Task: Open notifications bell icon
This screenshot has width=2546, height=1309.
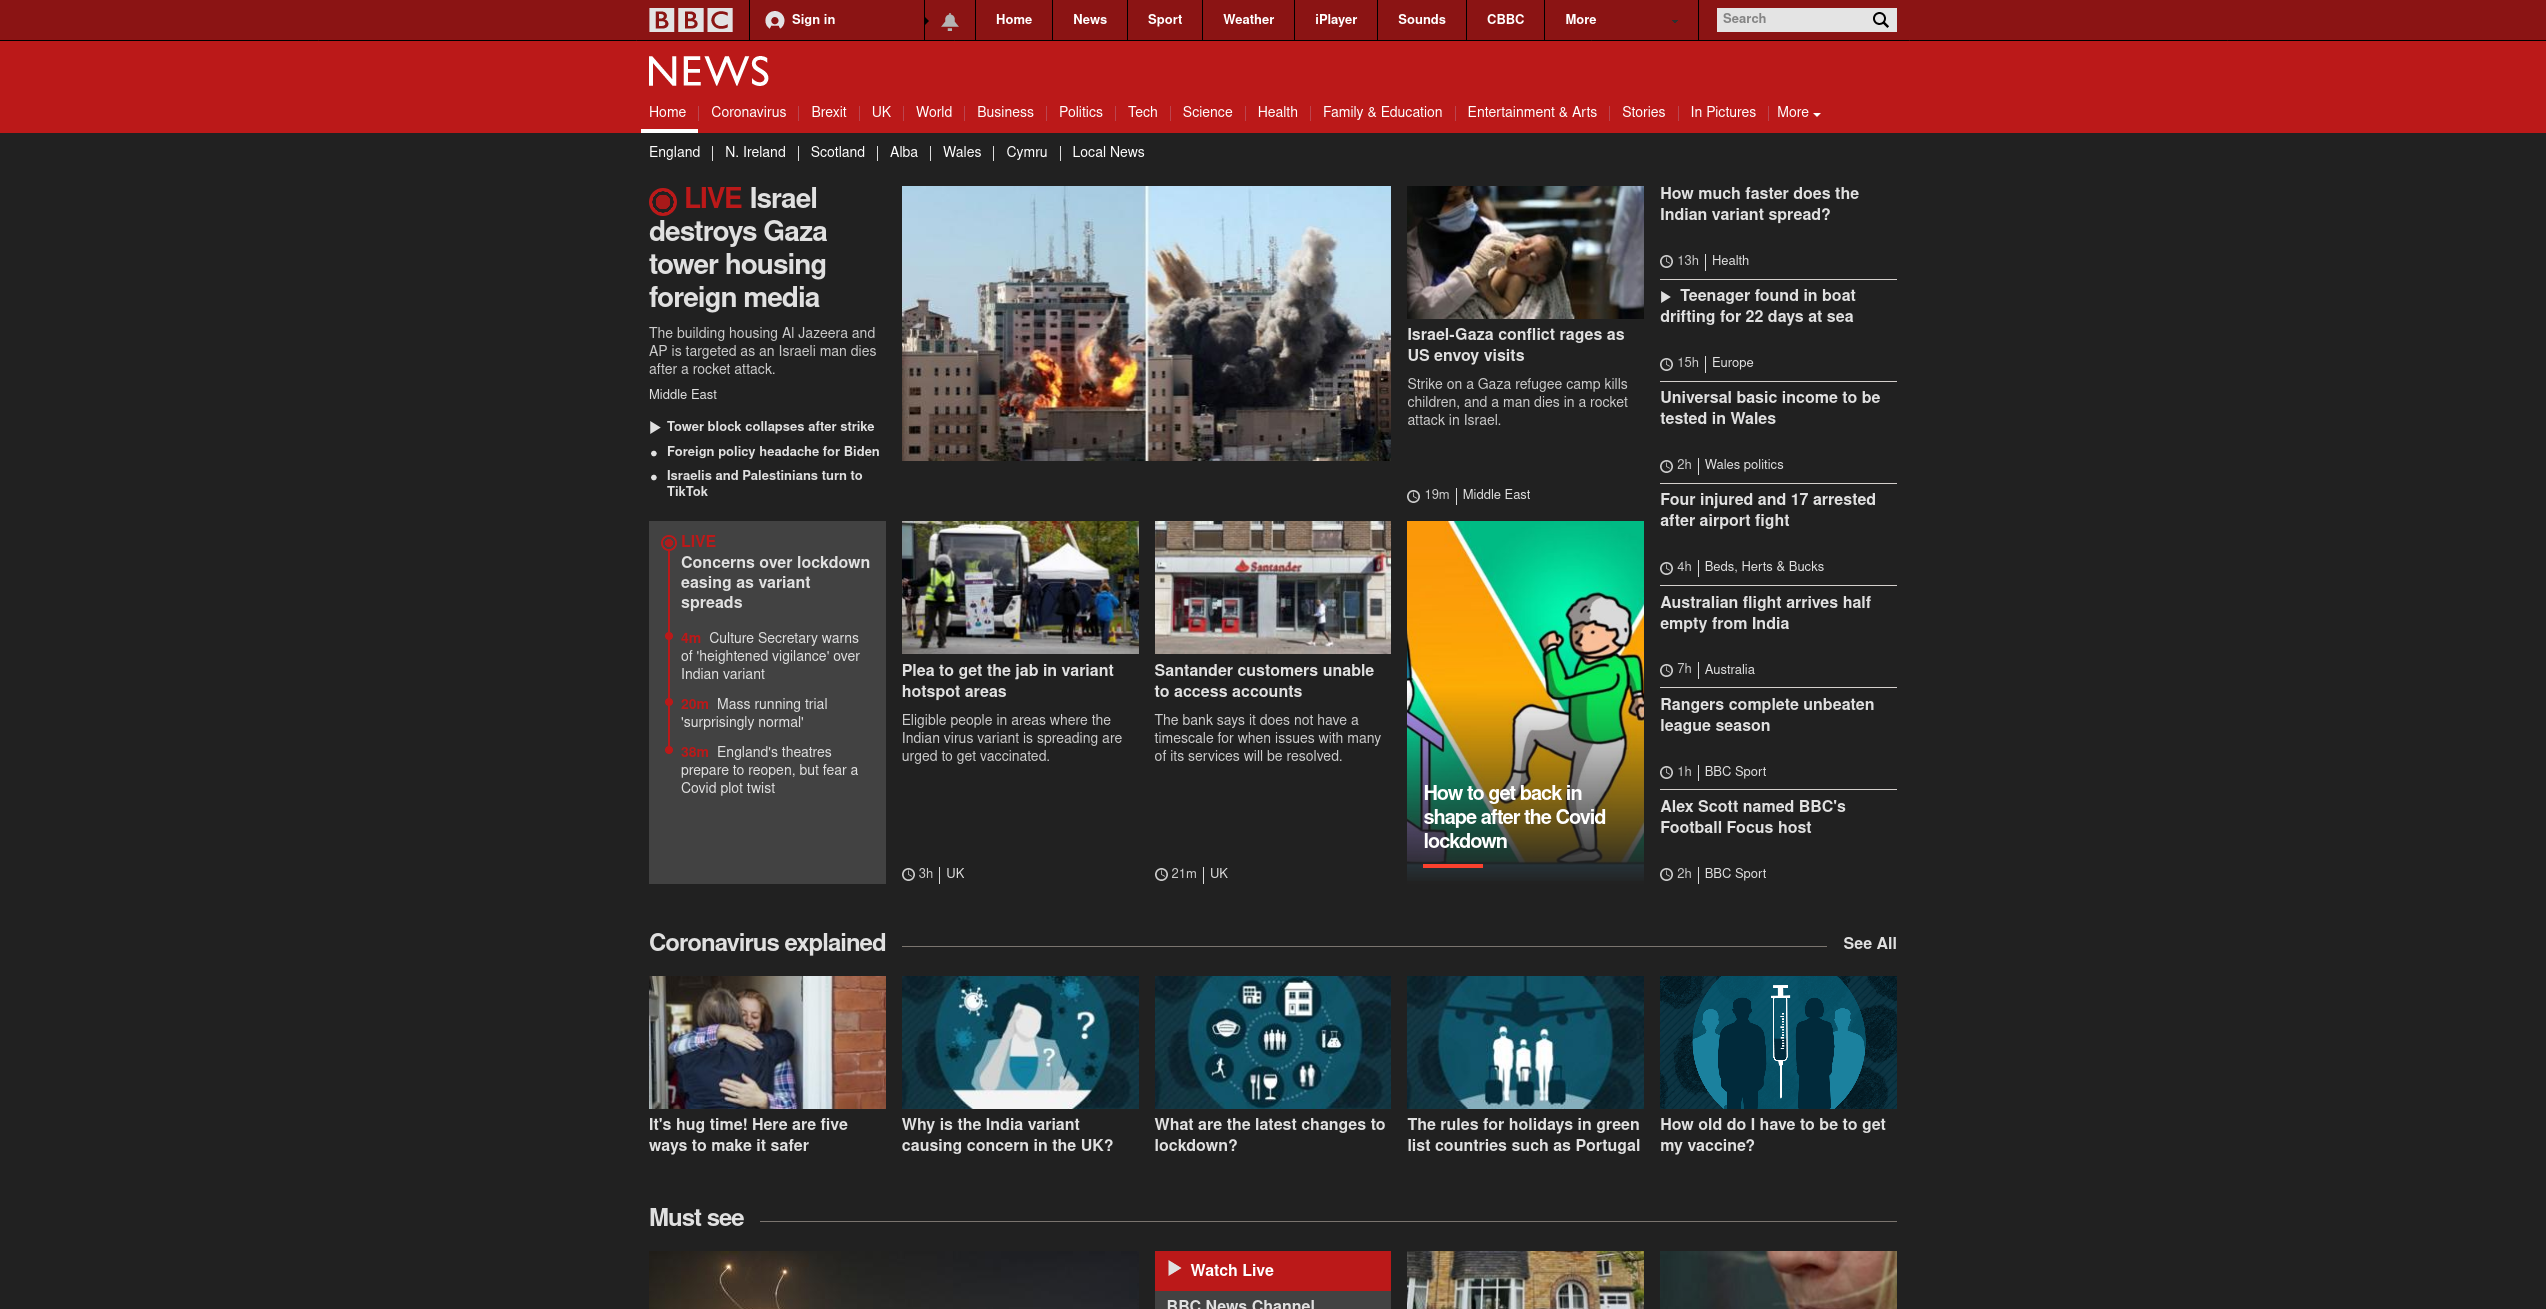Action: [x=949, y=21]
